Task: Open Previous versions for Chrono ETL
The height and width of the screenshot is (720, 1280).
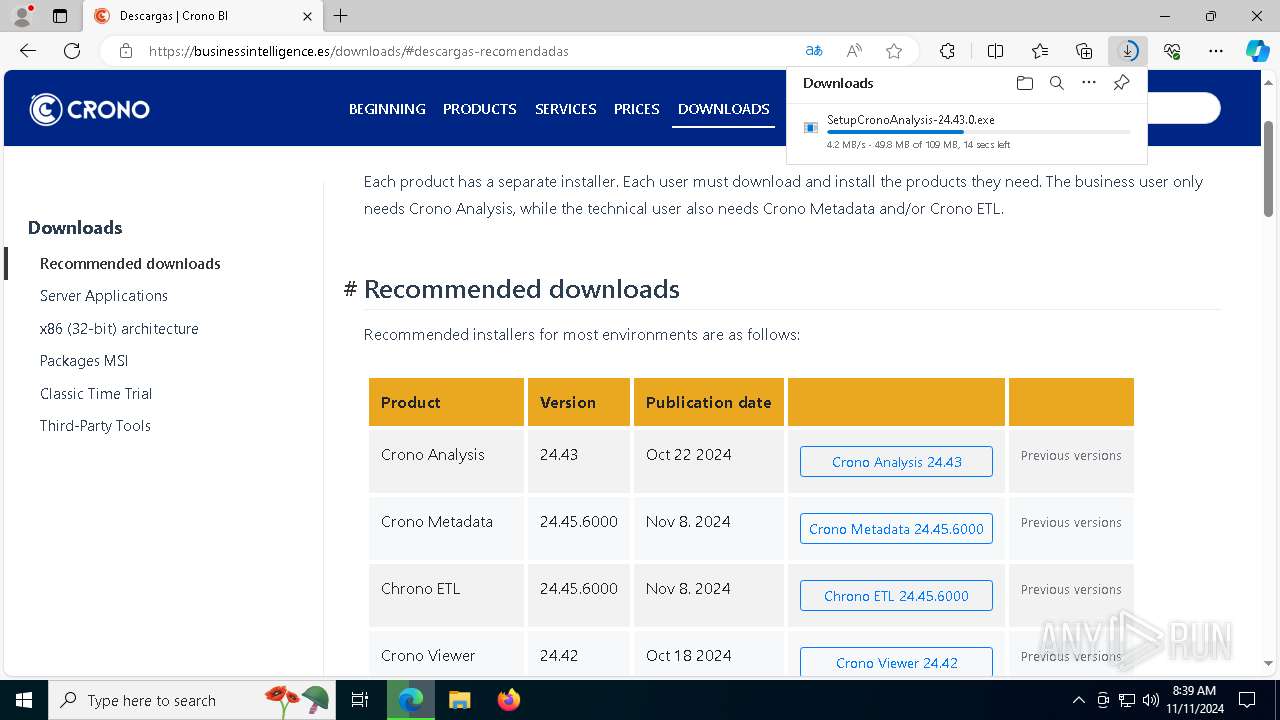Action: [x=1071, y=590]
